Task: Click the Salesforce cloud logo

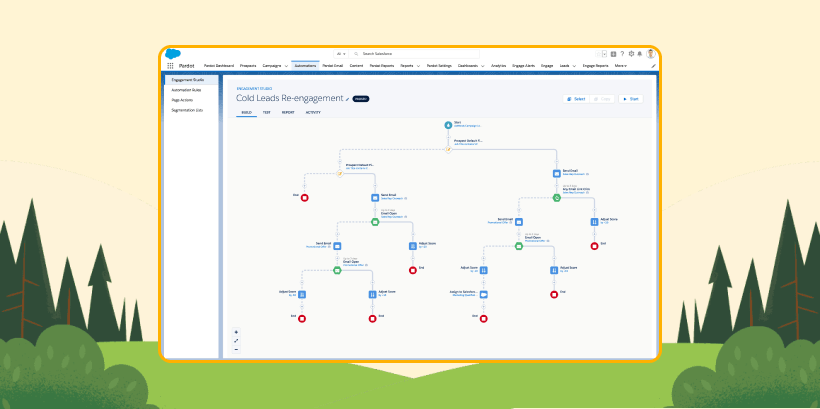Action: click(x=172, y=53)
